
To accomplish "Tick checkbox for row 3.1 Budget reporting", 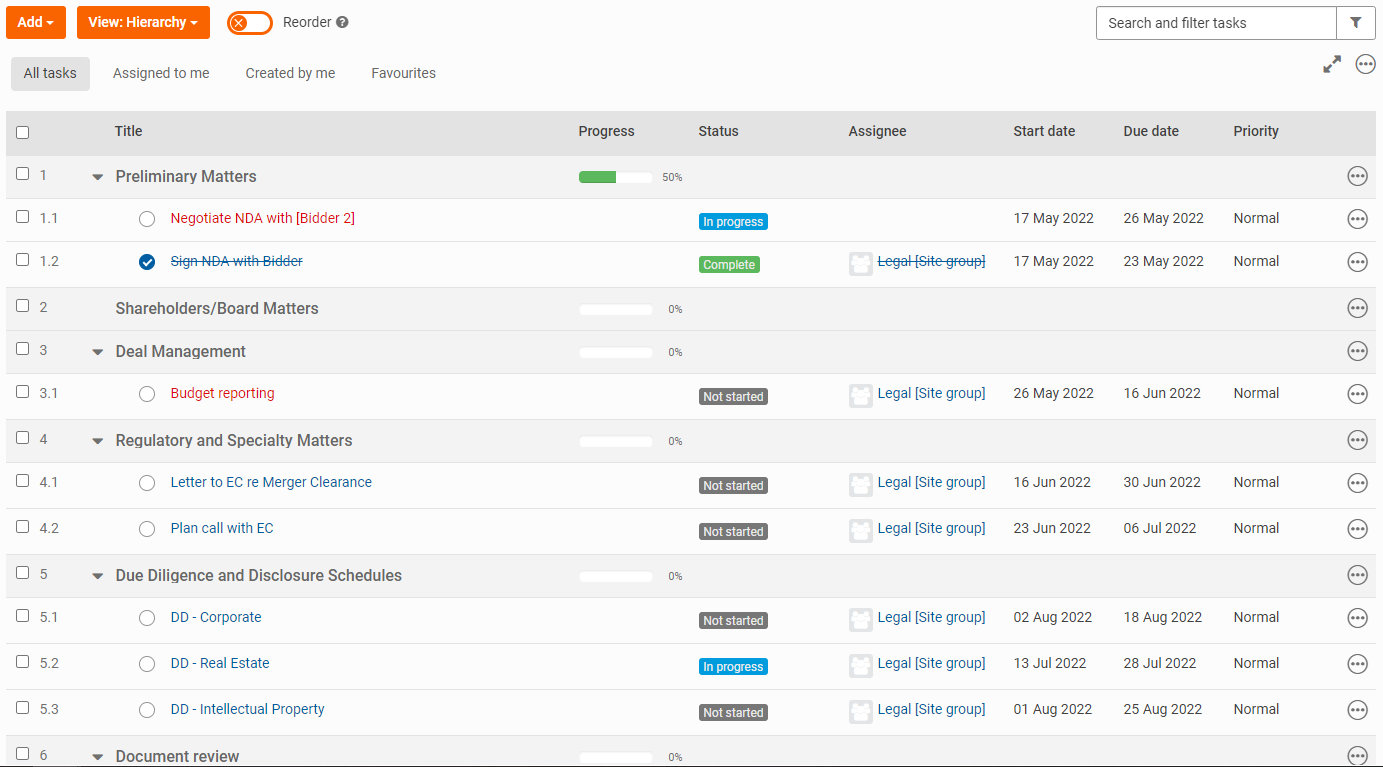I will [x=23, y=392].
